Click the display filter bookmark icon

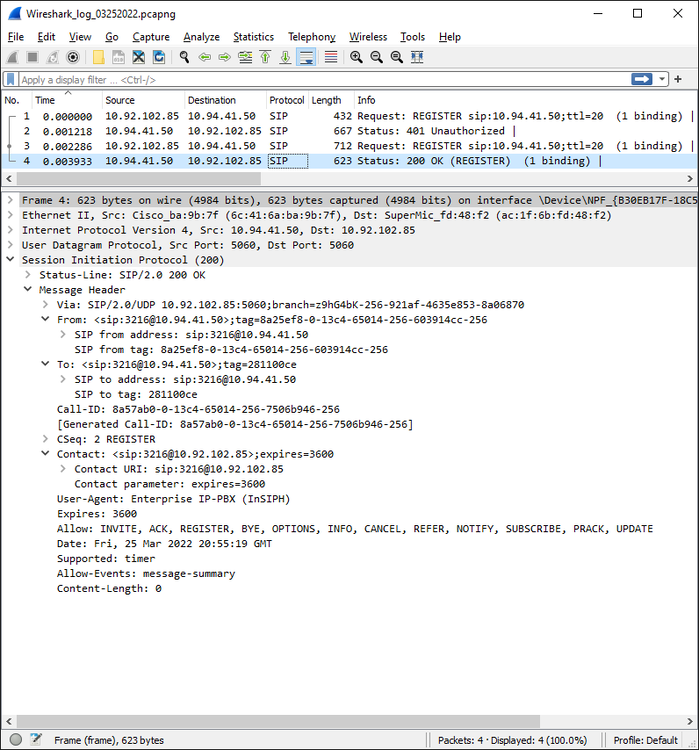(x=10, y=79)
